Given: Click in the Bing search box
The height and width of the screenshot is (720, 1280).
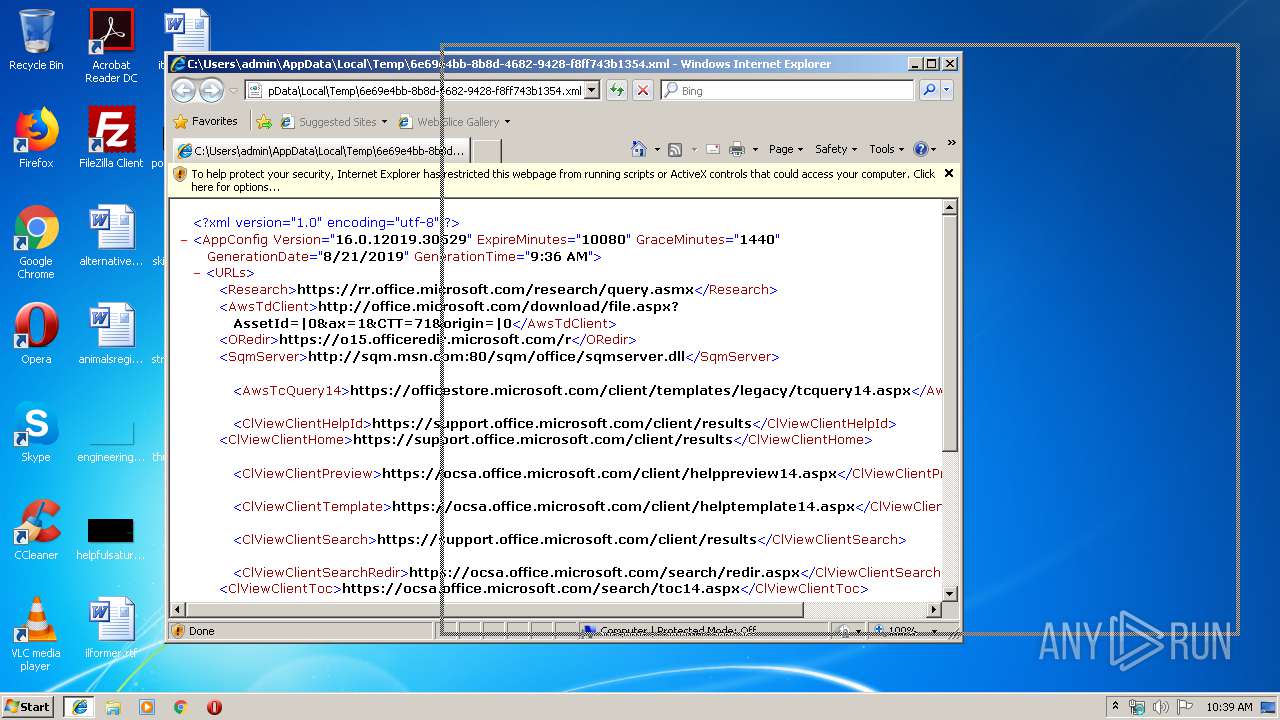Looking at the screenshot, I should (x=787, y=91).
